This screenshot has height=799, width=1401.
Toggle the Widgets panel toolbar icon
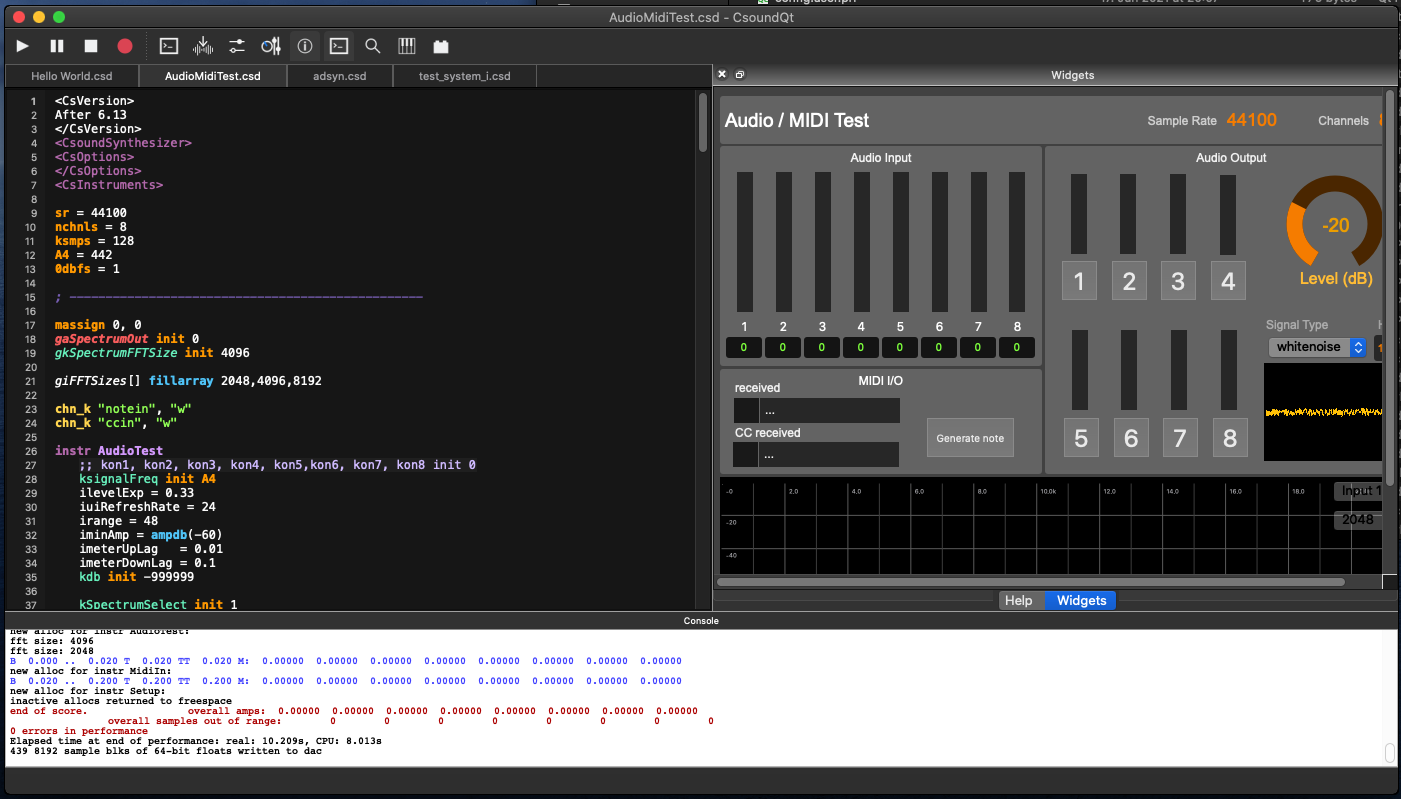[x=271, y=46]
